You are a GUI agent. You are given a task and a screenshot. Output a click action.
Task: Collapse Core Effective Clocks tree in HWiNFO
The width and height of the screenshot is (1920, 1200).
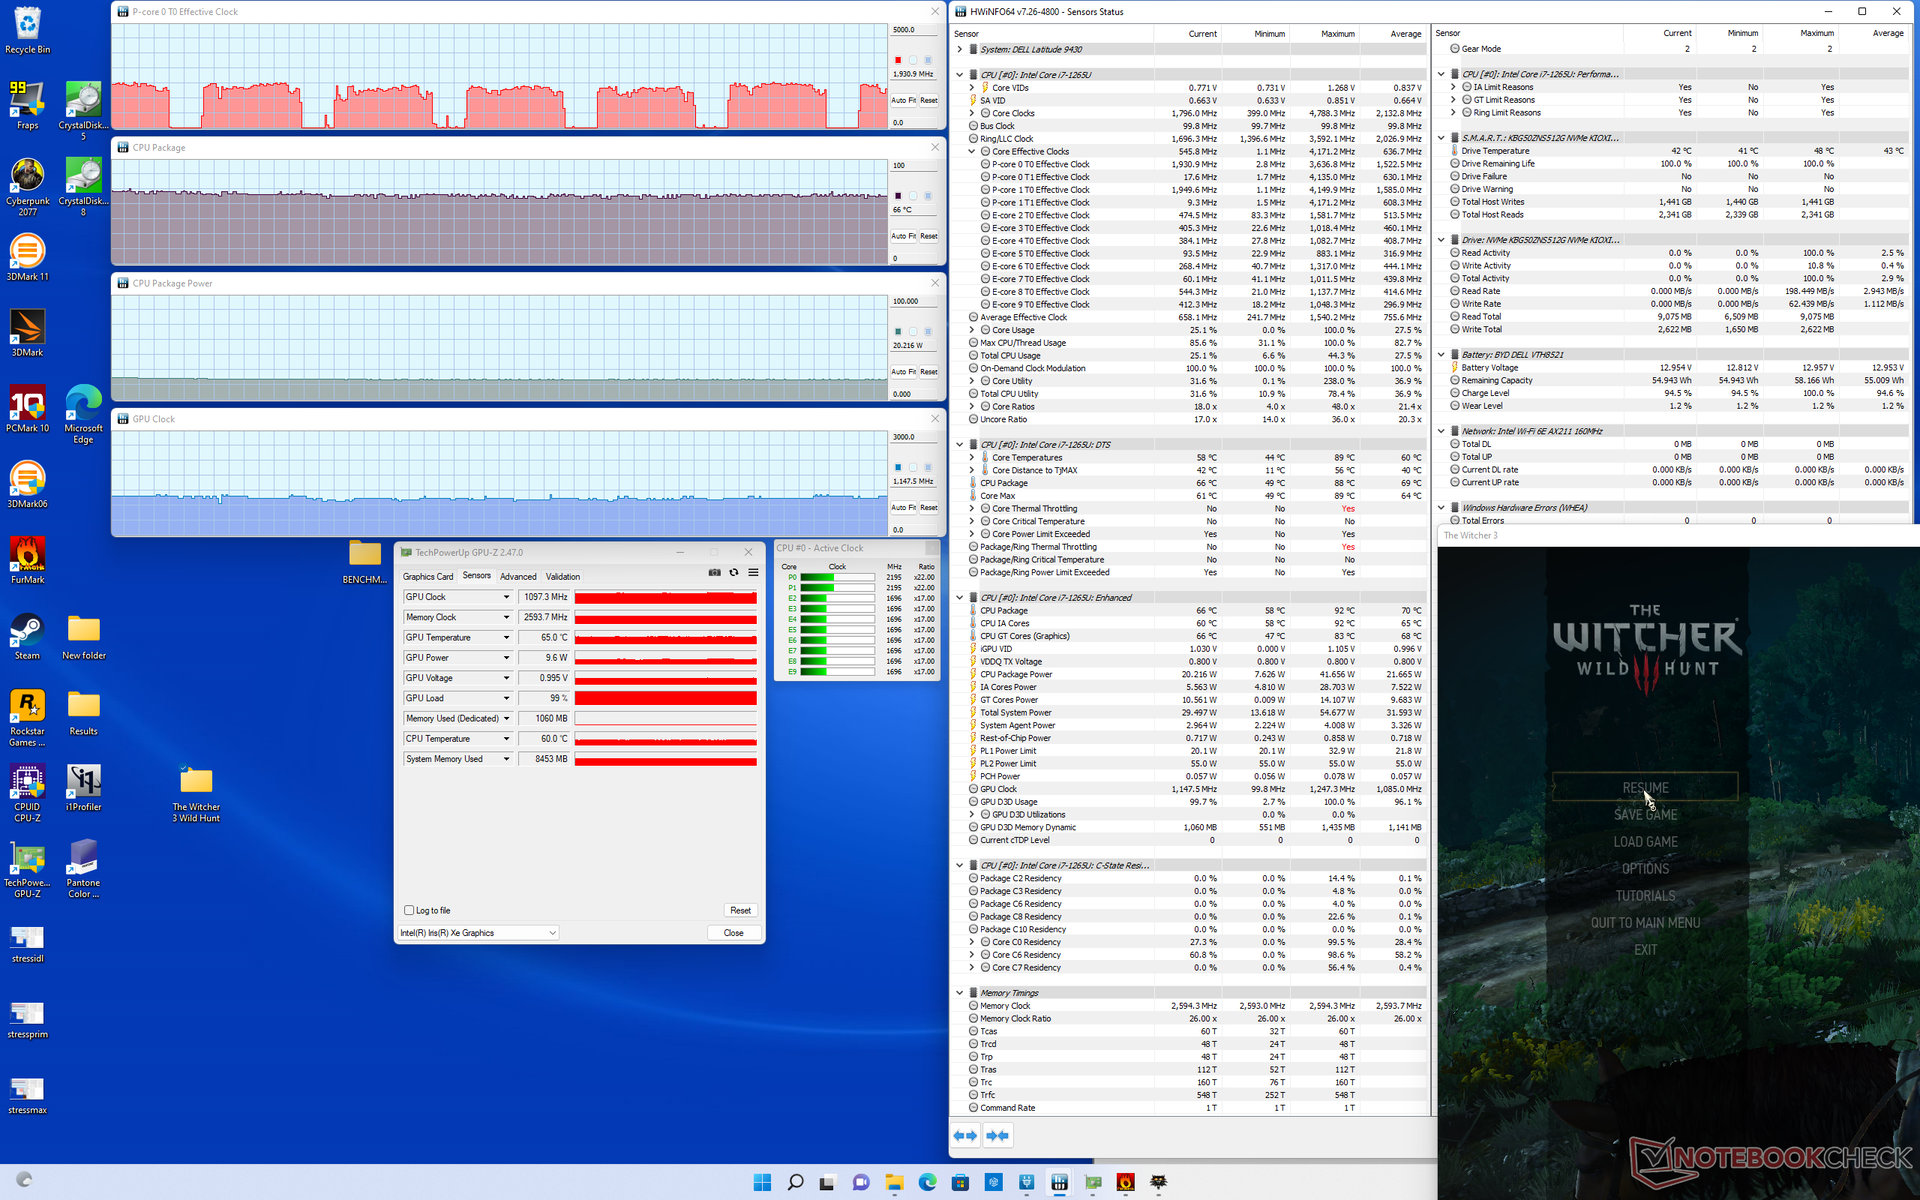coord(971,152)
